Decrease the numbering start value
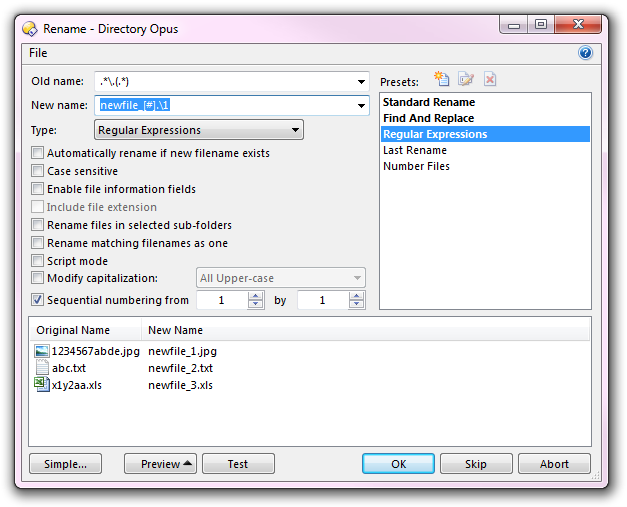The image size is (627, 507). pyautogui.click(x=256, y=304)
